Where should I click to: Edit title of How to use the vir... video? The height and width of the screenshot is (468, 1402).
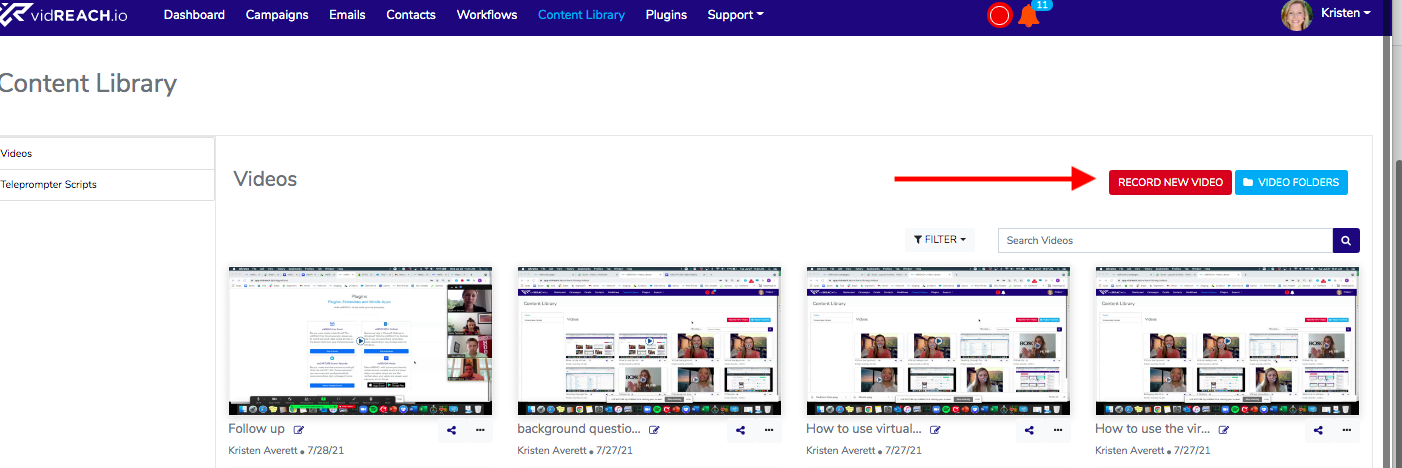point(1224,430)
